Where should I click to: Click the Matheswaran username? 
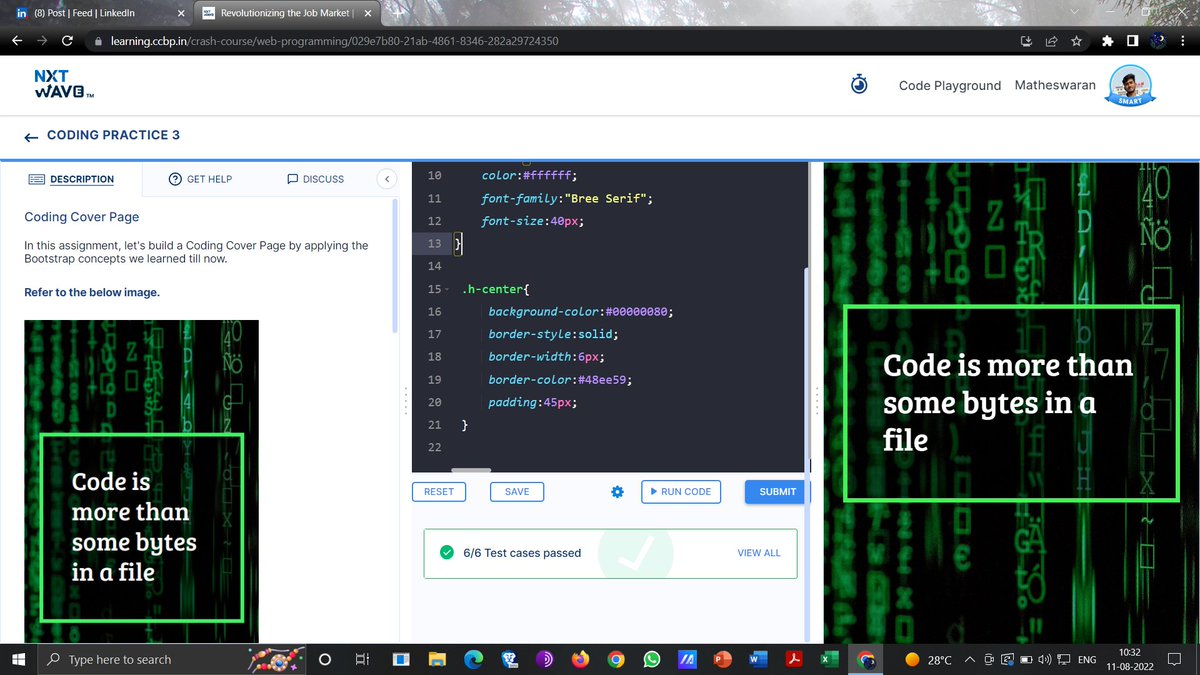pyautogui.click(x=1055, y=86)
